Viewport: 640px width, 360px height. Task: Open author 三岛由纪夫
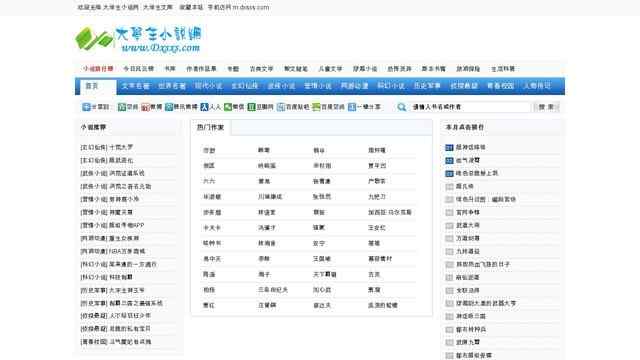[x=273, y=290]
